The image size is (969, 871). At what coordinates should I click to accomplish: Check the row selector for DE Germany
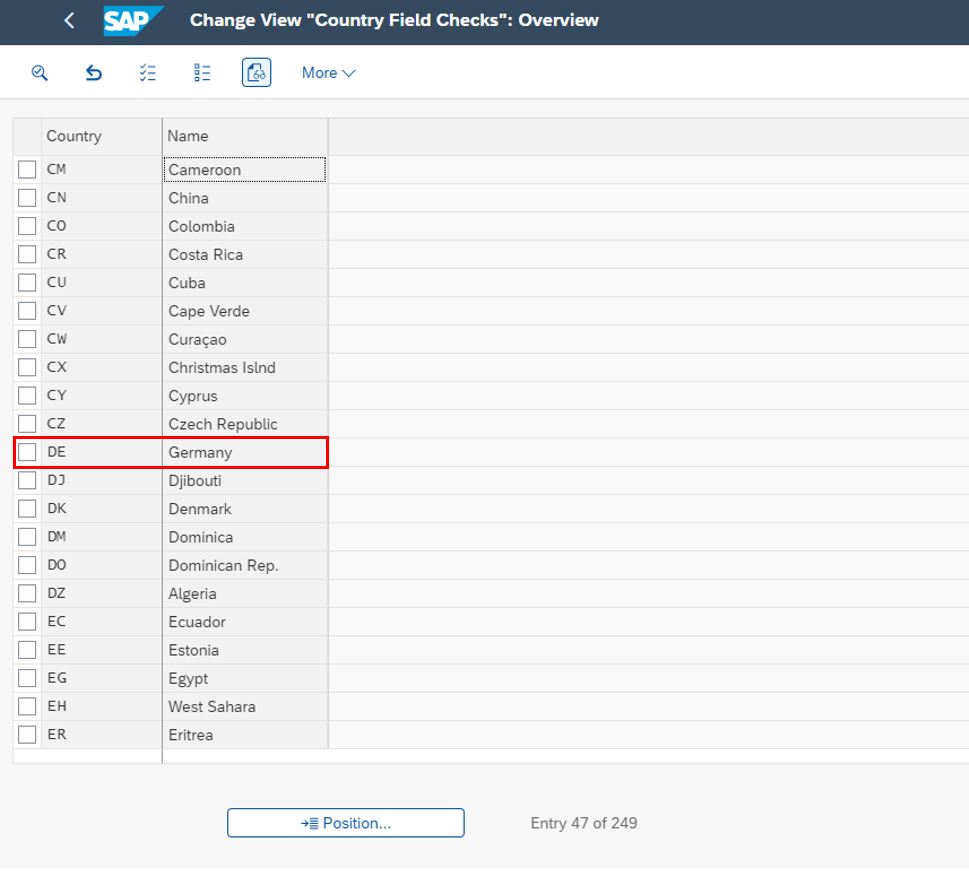[27, 452]
